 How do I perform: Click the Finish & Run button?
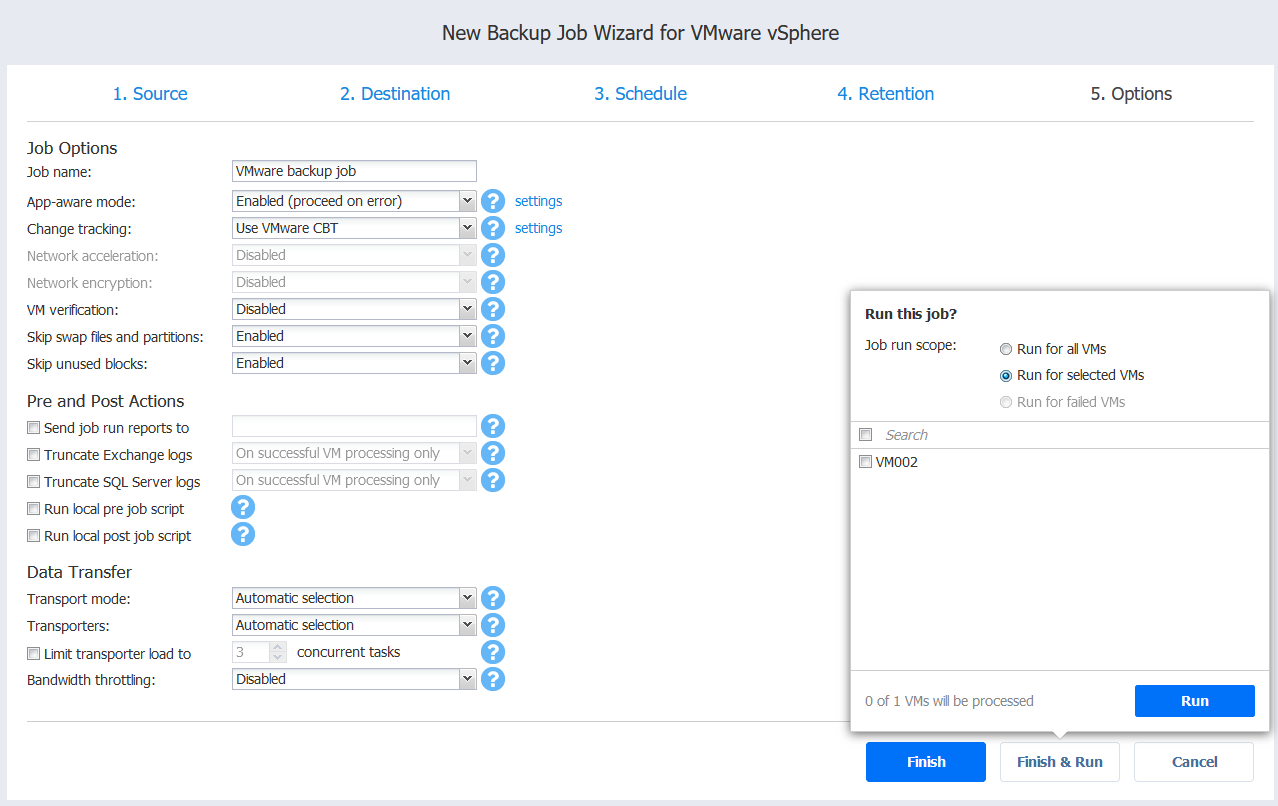(1060, 762)
